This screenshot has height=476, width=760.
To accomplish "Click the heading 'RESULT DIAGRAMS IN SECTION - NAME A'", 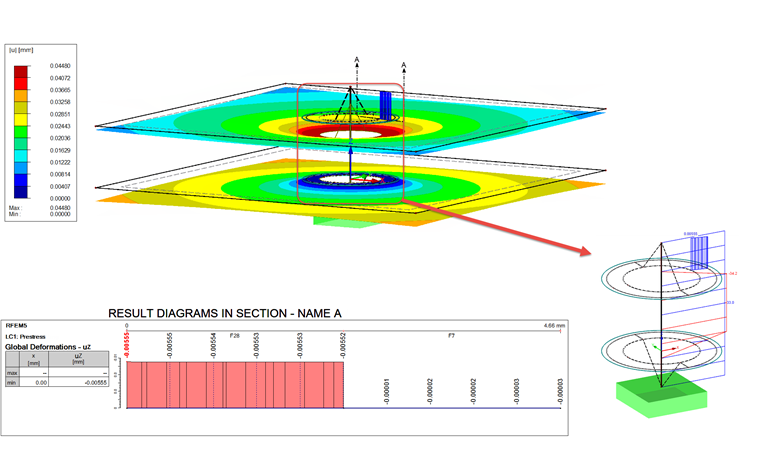I will tap(225, 314).
